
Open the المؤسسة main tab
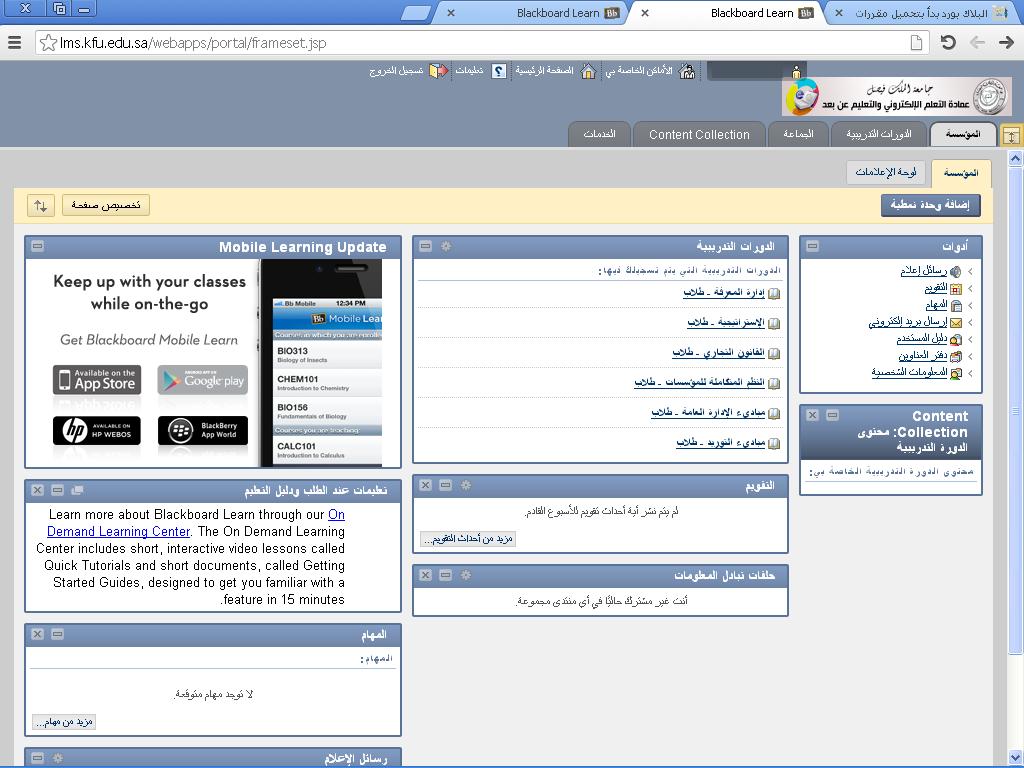pyautogui.click(x=963, y=134)
